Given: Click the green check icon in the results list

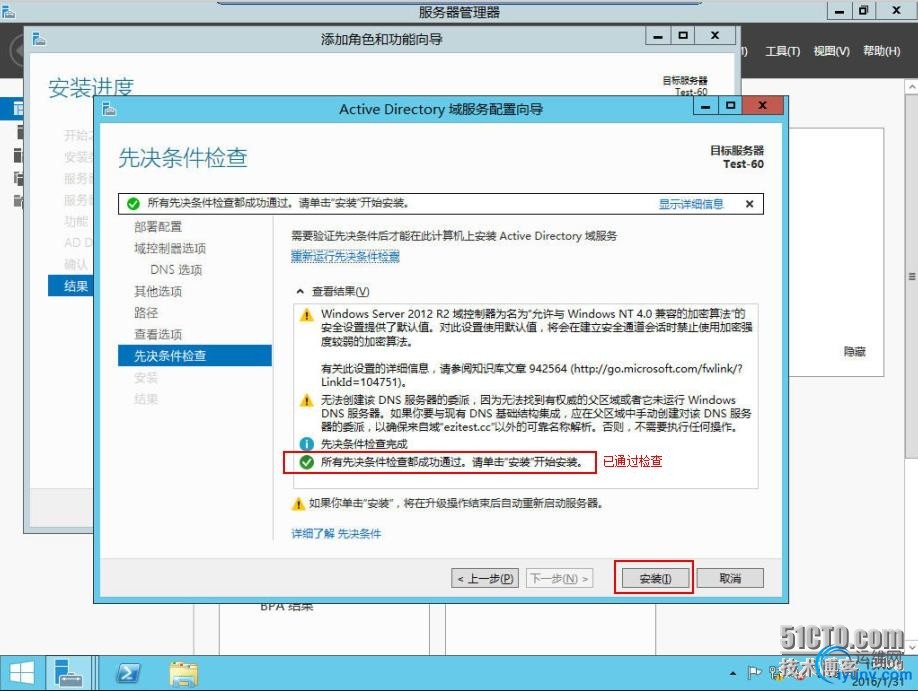Looking at the screenshot, I should 306,462.
